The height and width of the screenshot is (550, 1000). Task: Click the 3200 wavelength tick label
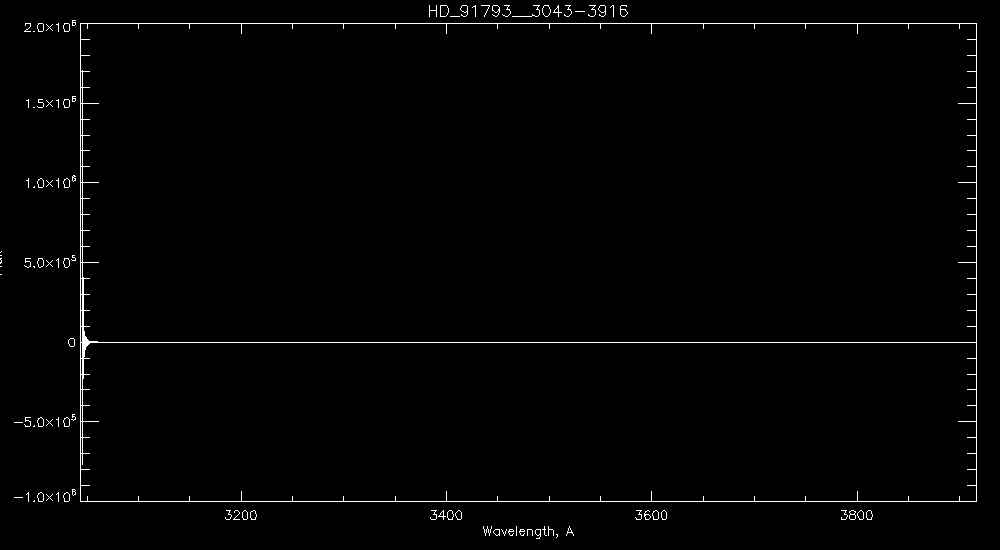[x=241, y=515]
